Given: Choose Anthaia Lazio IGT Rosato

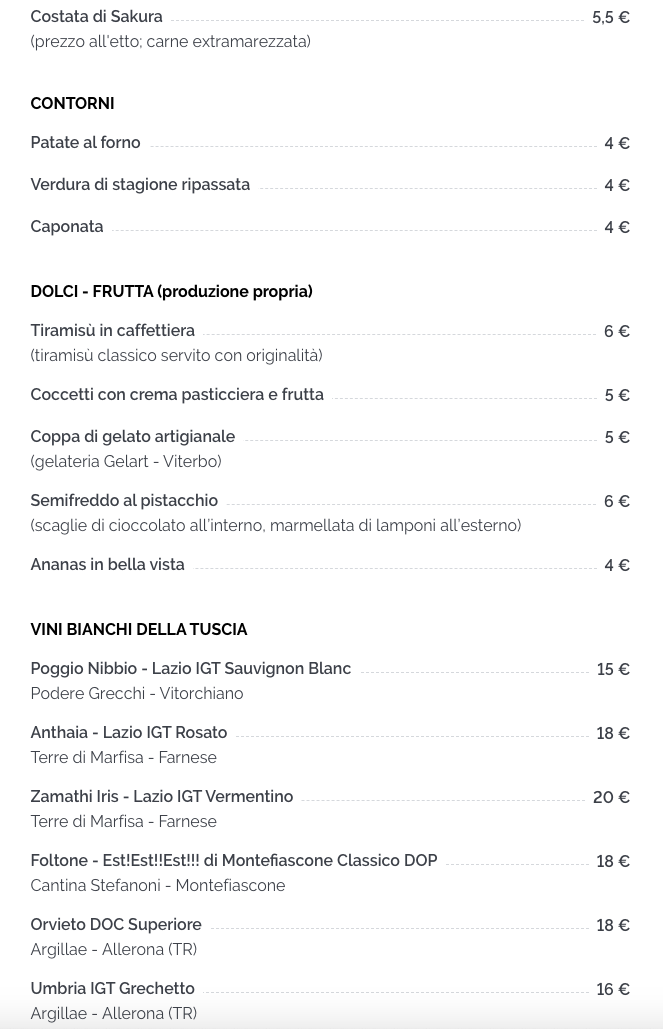Looking at the screenshot, I should (x=129, y=732).
